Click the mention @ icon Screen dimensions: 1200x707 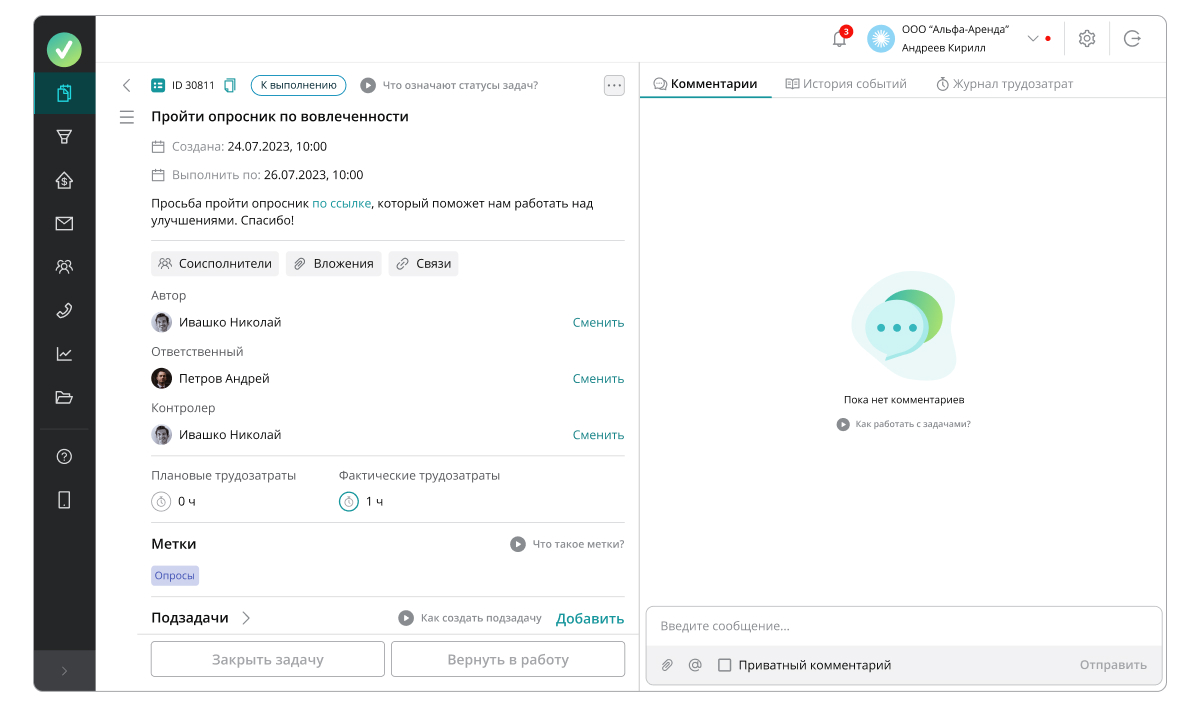[695, 665]
